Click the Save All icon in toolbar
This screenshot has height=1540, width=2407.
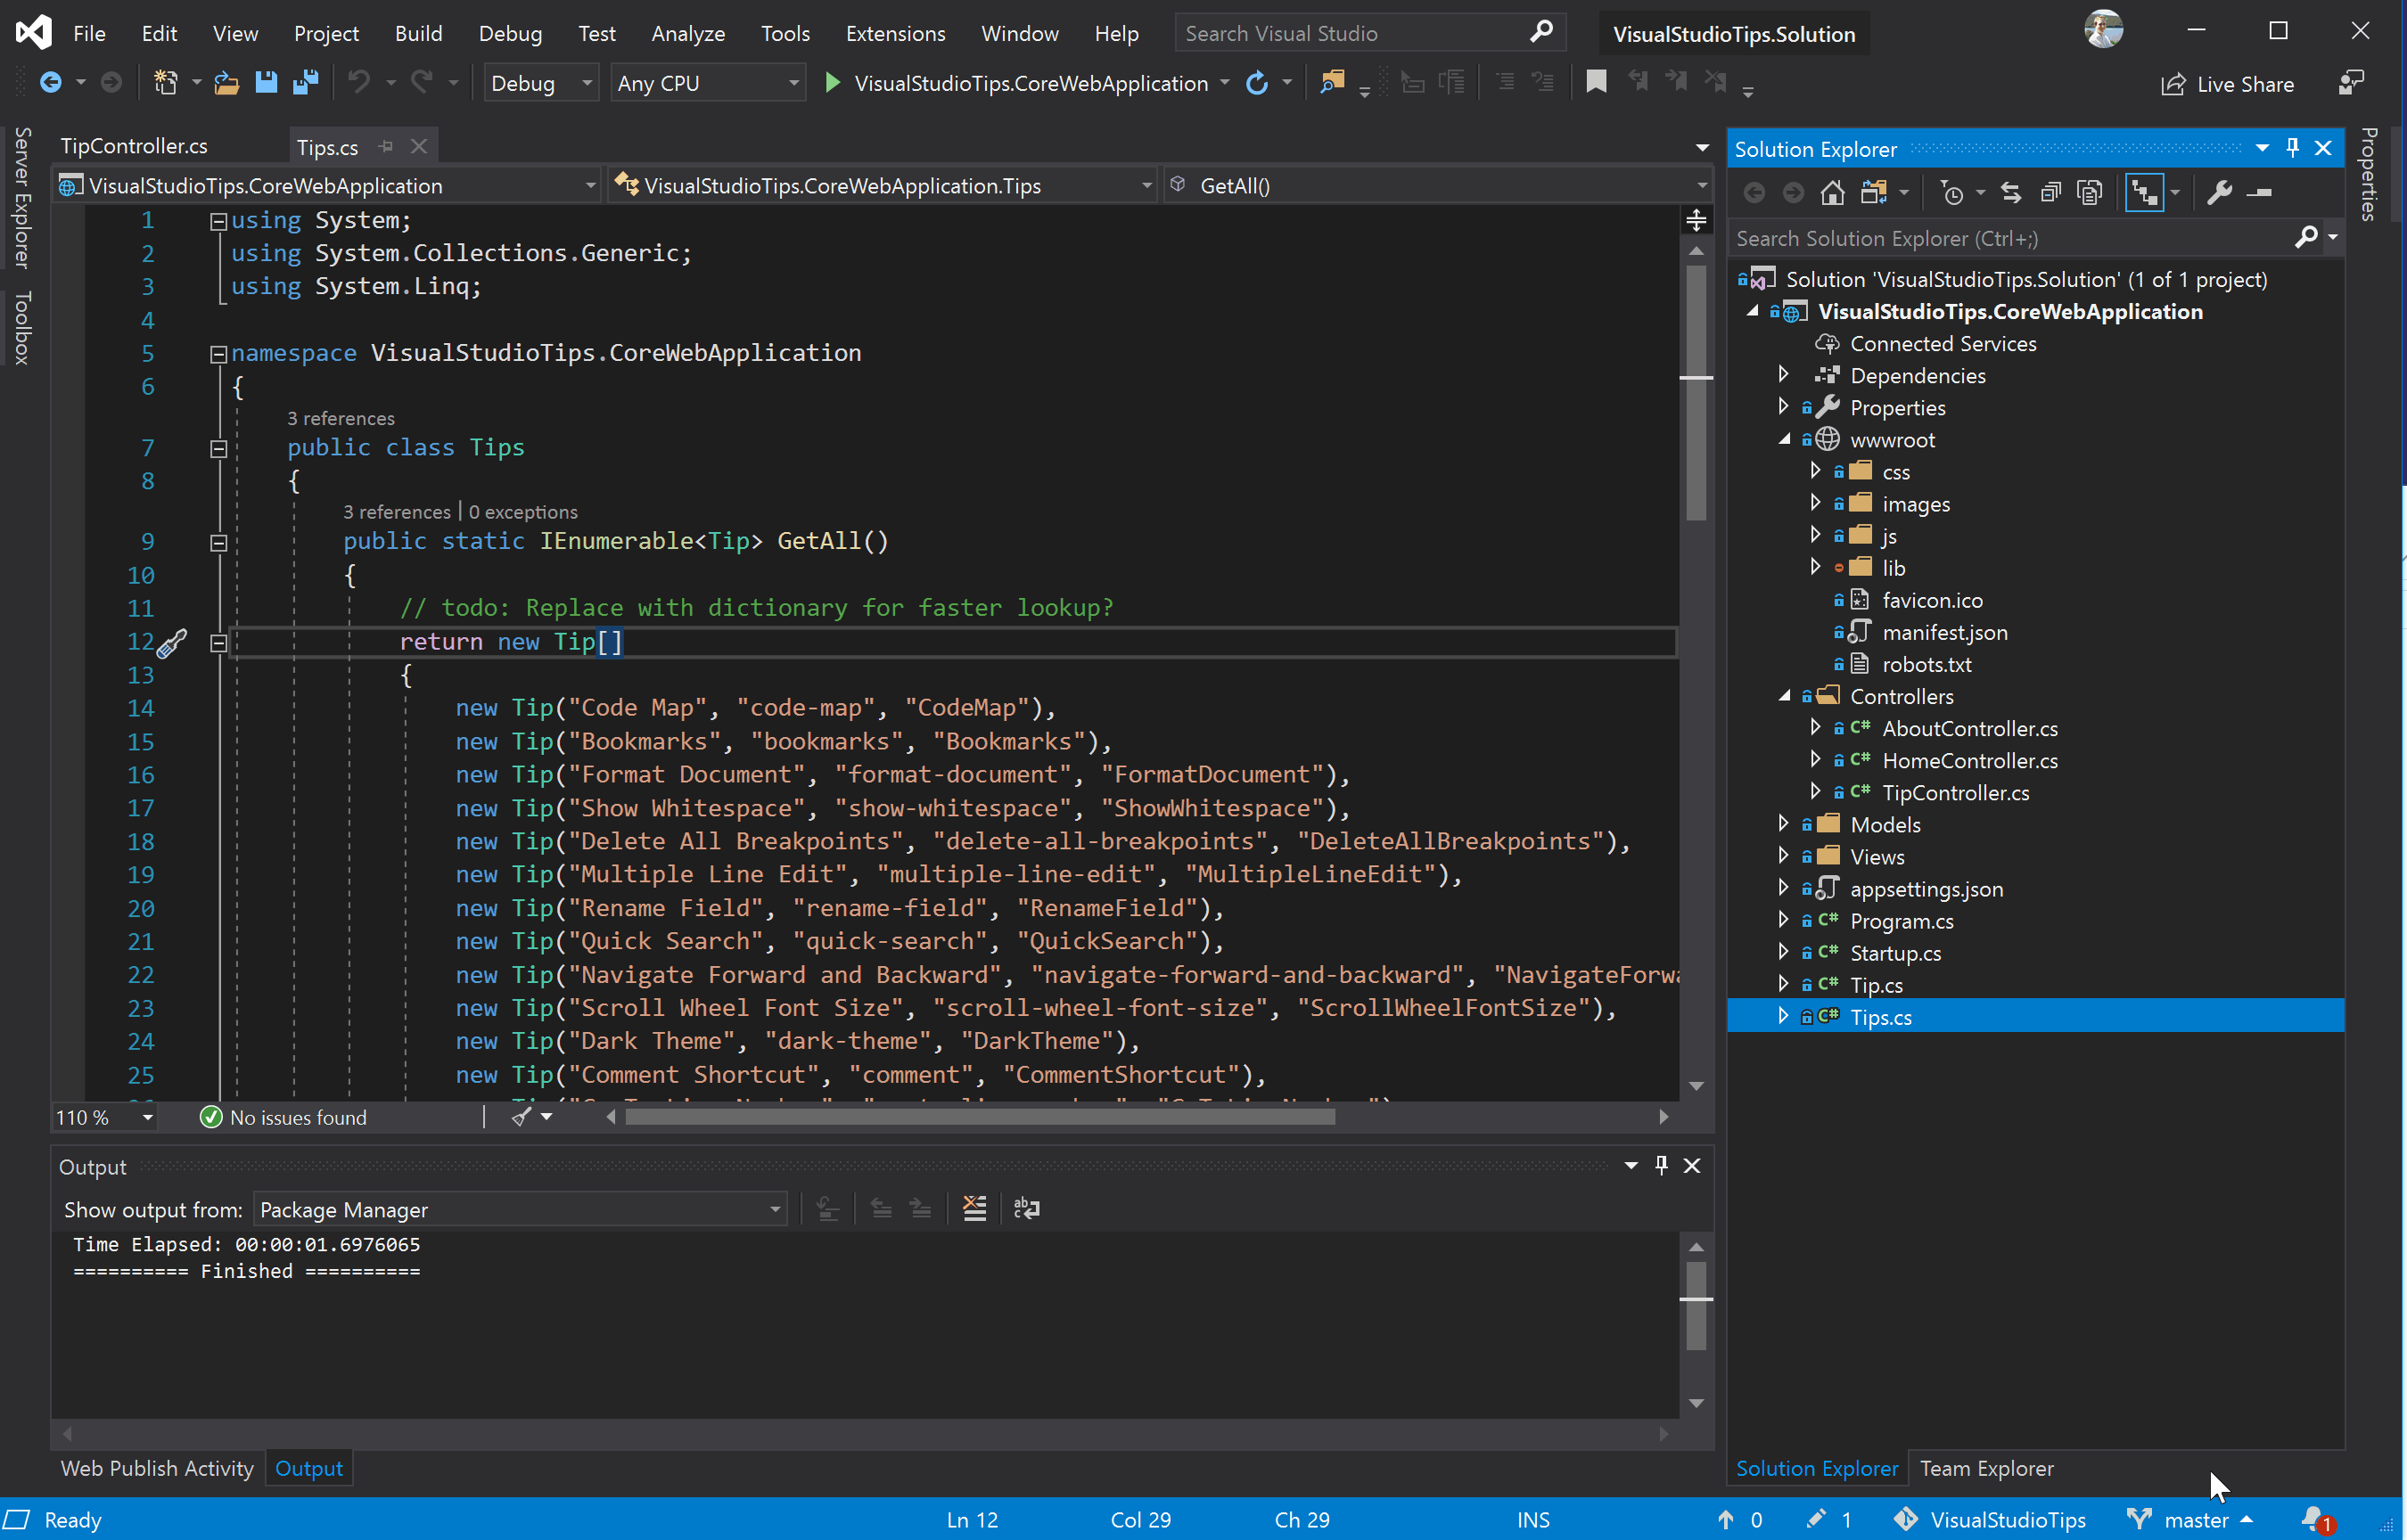point(305,83)
